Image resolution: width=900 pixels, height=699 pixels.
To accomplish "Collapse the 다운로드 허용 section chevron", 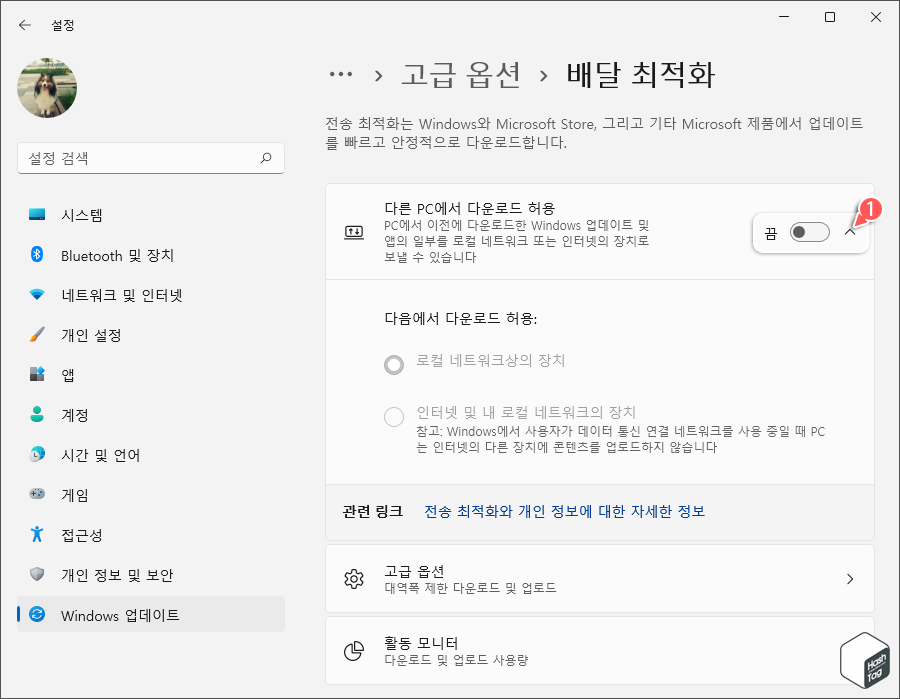I will tap(850, 232).
